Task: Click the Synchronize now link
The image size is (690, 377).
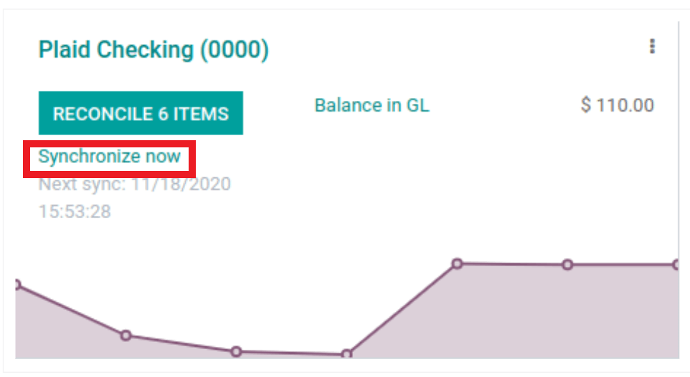Action: [x=109, y=157]
